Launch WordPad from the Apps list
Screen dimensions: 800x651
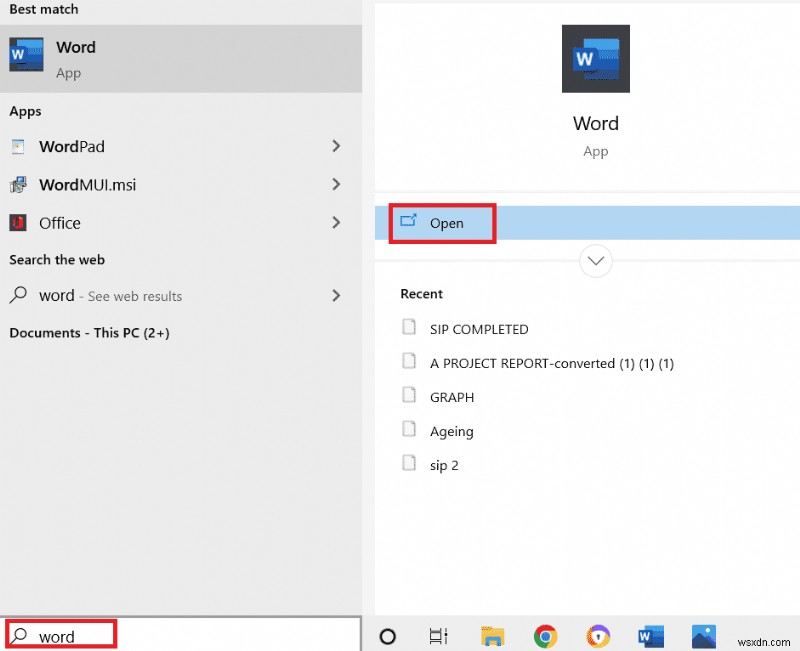pos(181,146)
